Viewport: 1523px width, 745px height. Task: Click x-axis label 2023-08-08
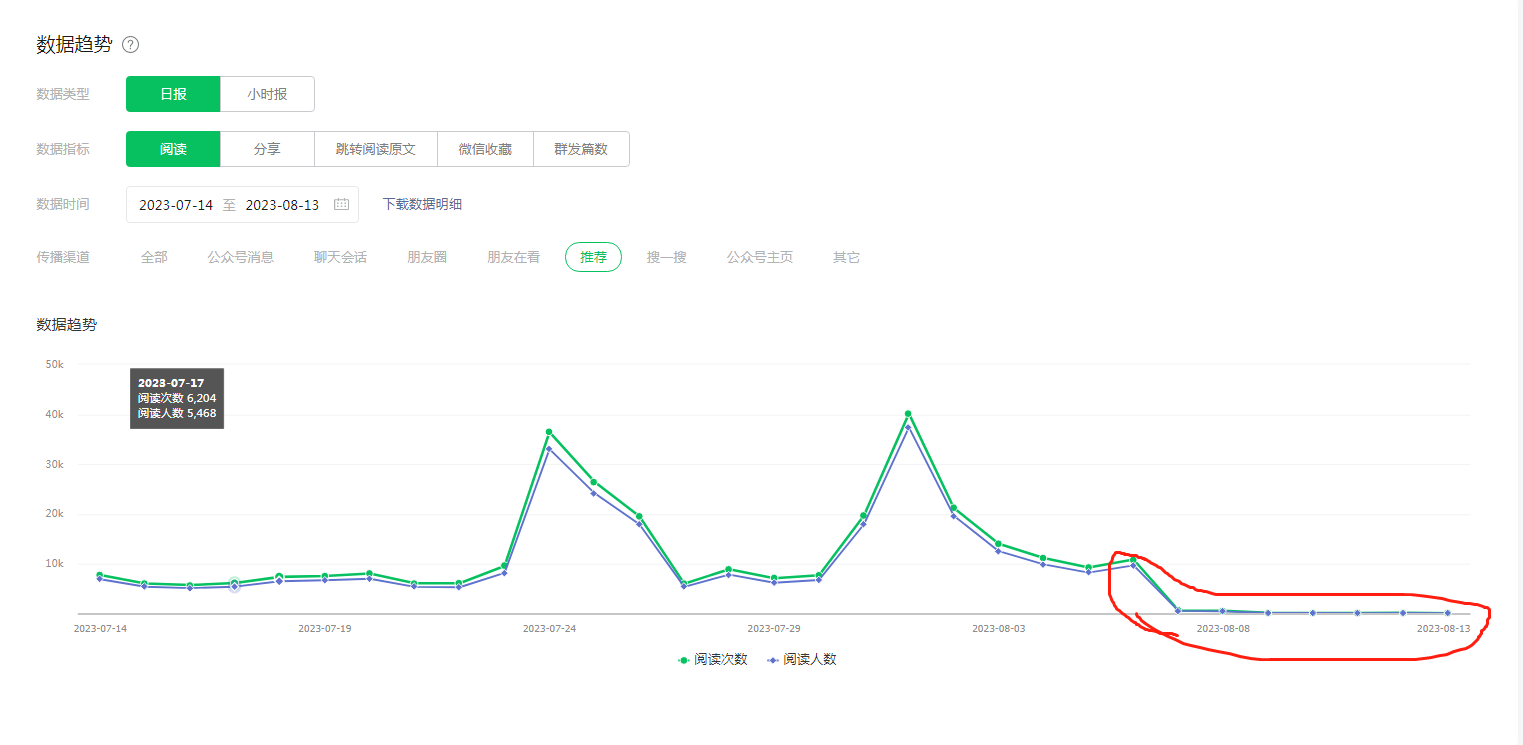click(x=1223, y=628)
